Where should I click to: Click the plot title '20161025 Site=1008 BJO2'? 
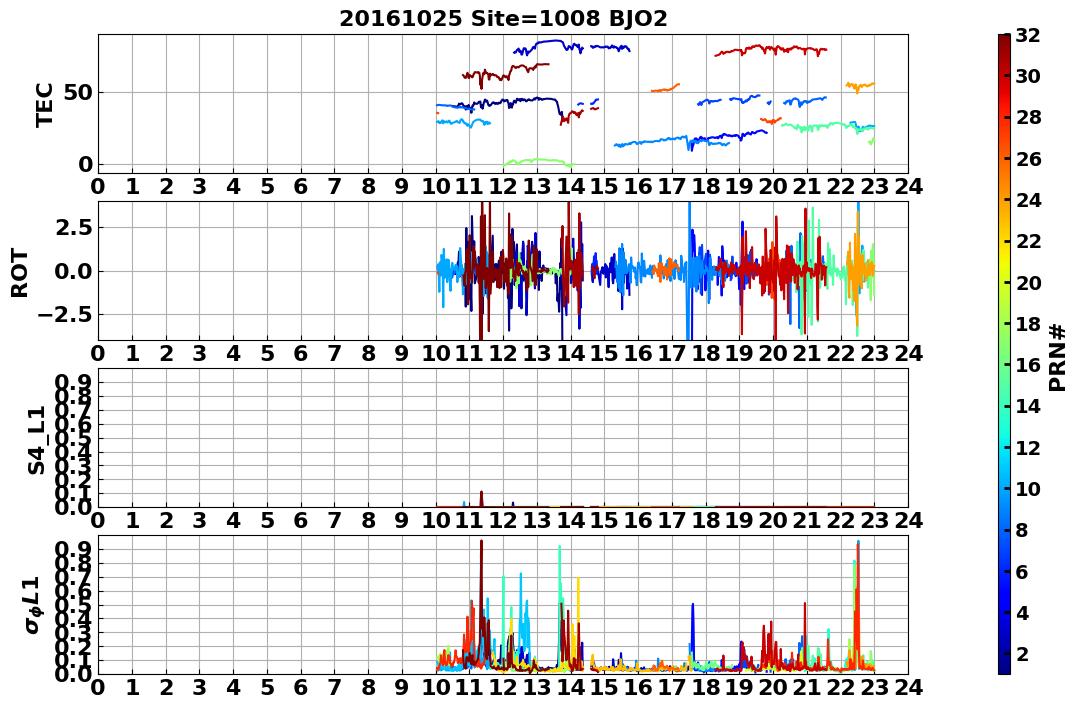click(x=503, y=19)
